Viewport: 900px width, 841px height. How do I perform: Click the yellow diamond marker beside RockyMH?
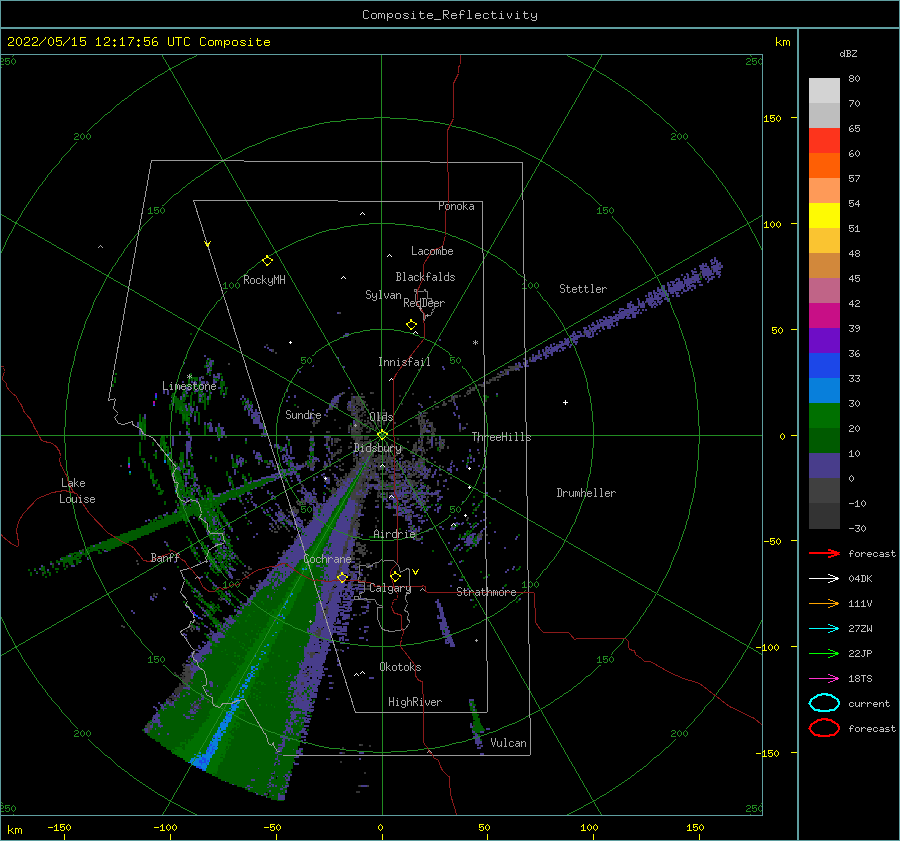click(x=267, y=261)
